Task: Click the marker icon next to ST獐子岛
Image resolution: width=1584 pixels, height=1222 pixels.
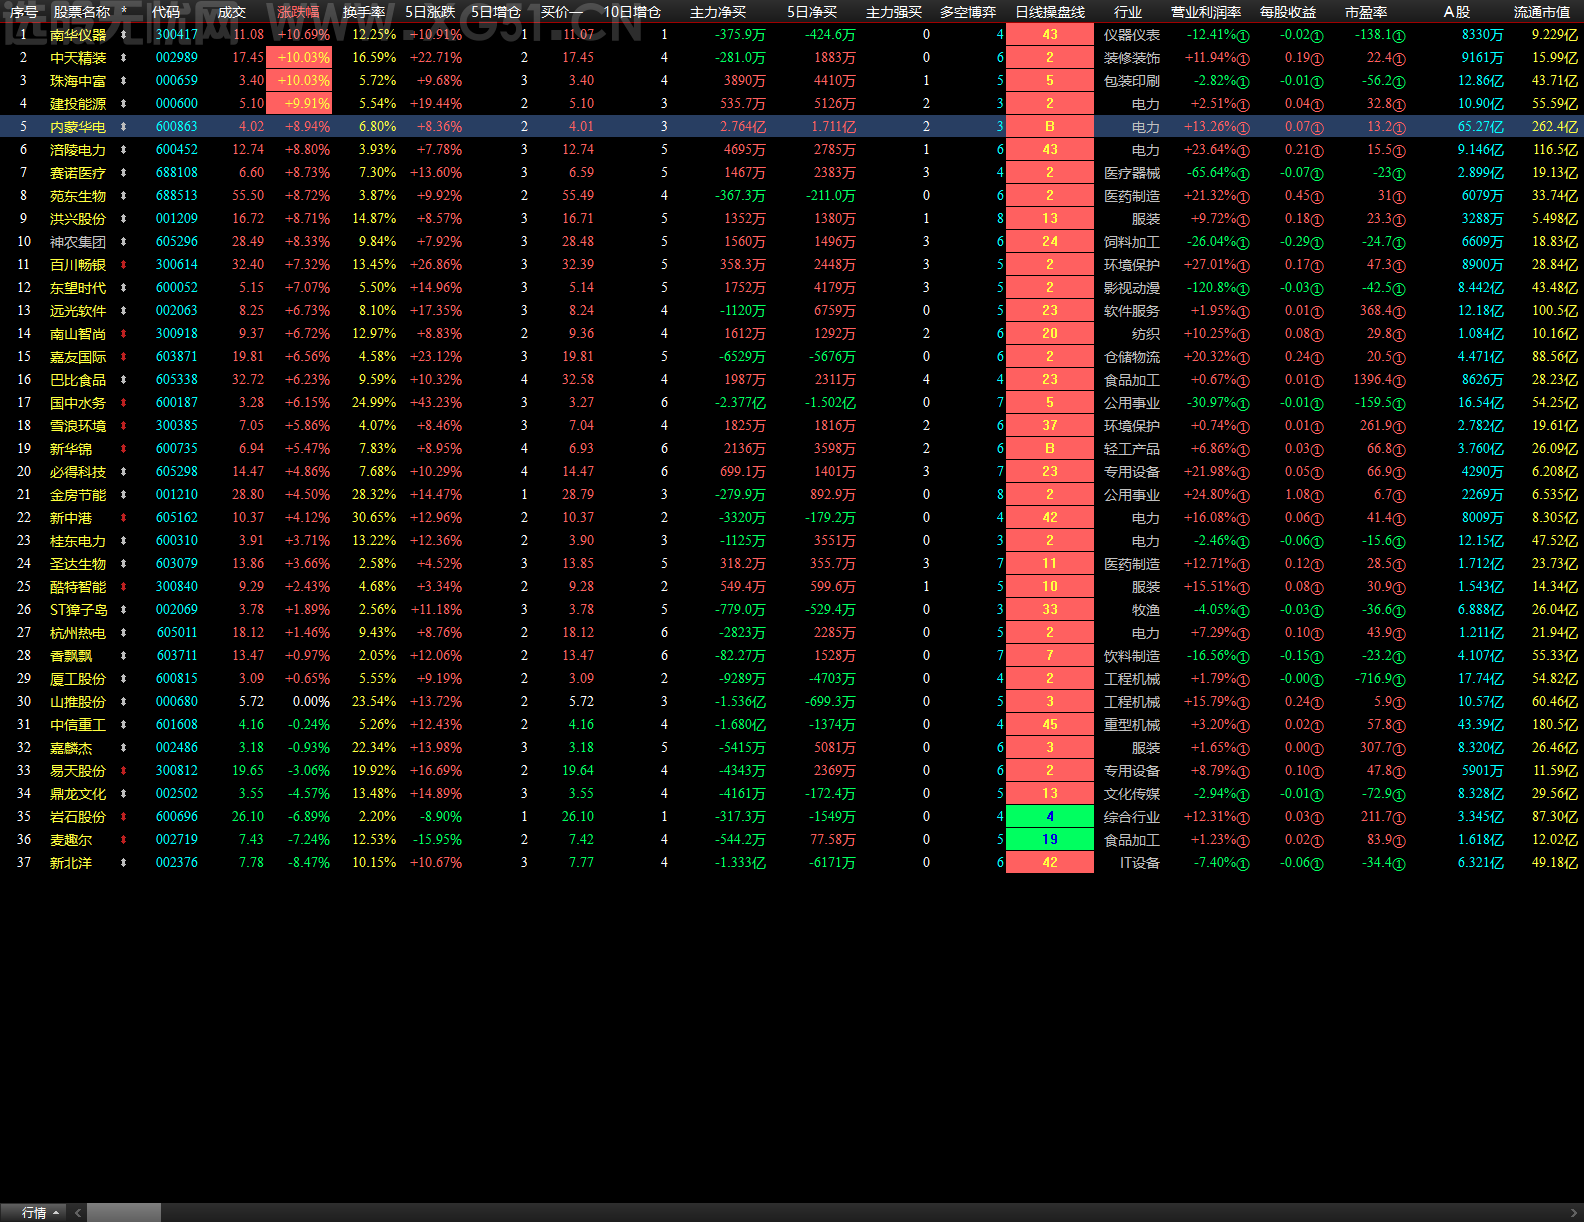Action: point(124,610)
